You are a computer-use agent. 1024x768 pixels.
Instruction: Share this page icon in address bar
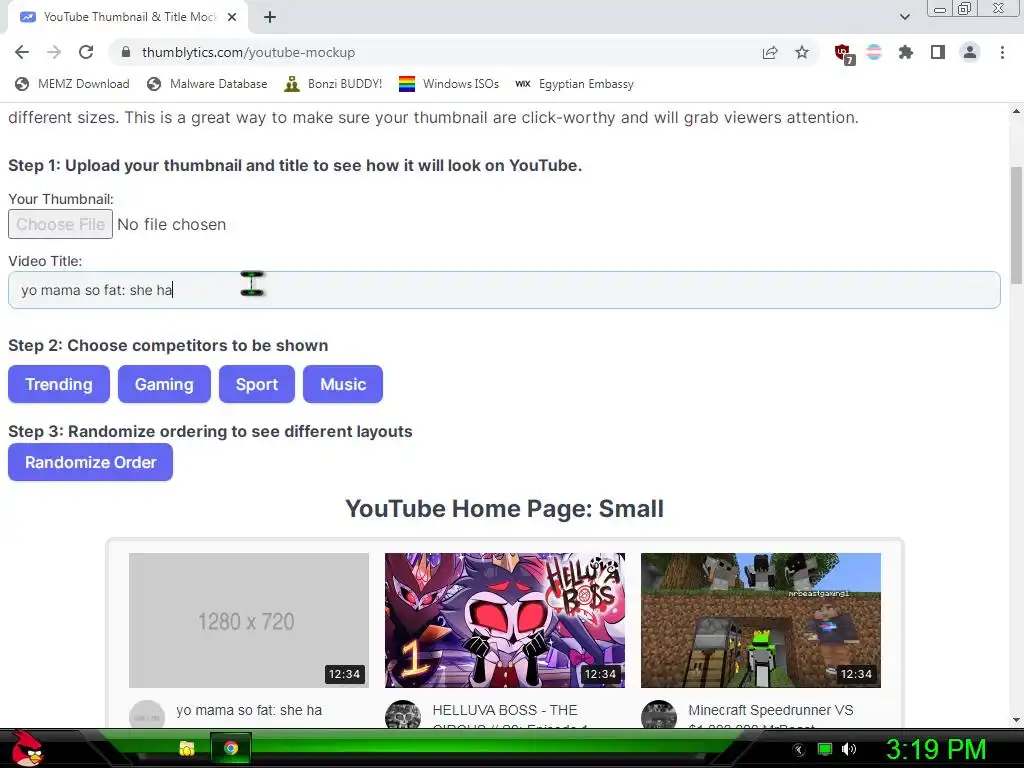click(x=770, y=52)
